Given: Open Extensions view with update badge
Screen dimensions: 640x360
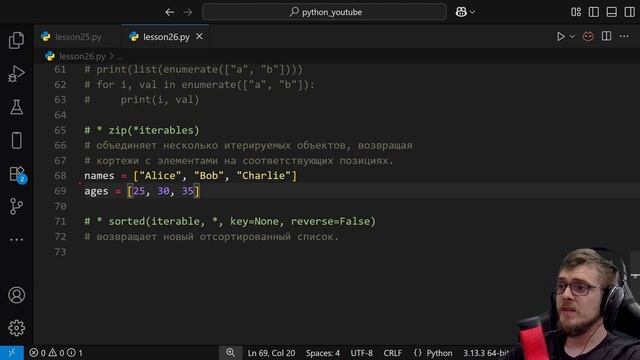Looking at the screenshot, I should (17, 174).
